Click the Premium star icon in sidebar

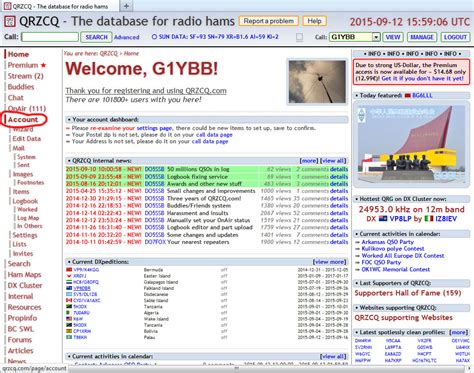click(x=43, y=65)
